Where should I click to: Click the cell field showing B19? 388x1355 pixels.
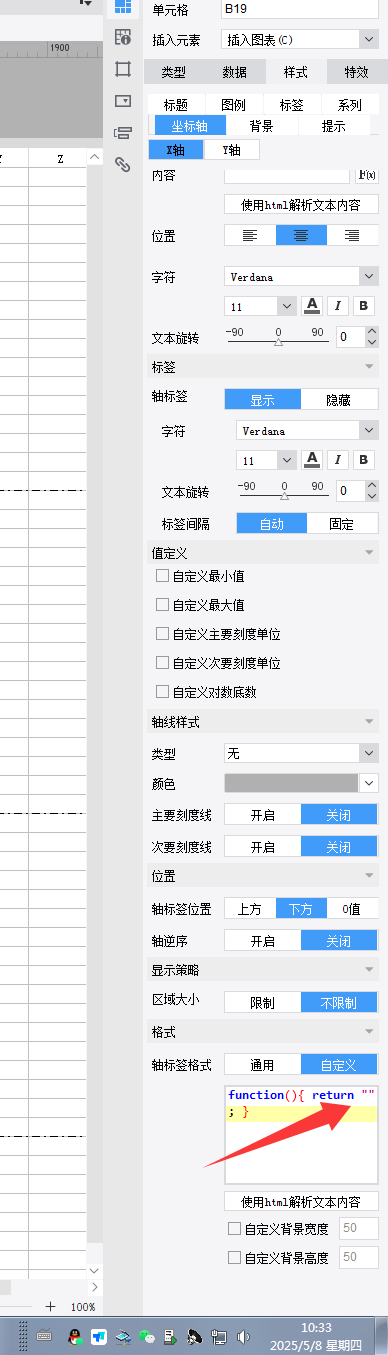click(301, 9)
